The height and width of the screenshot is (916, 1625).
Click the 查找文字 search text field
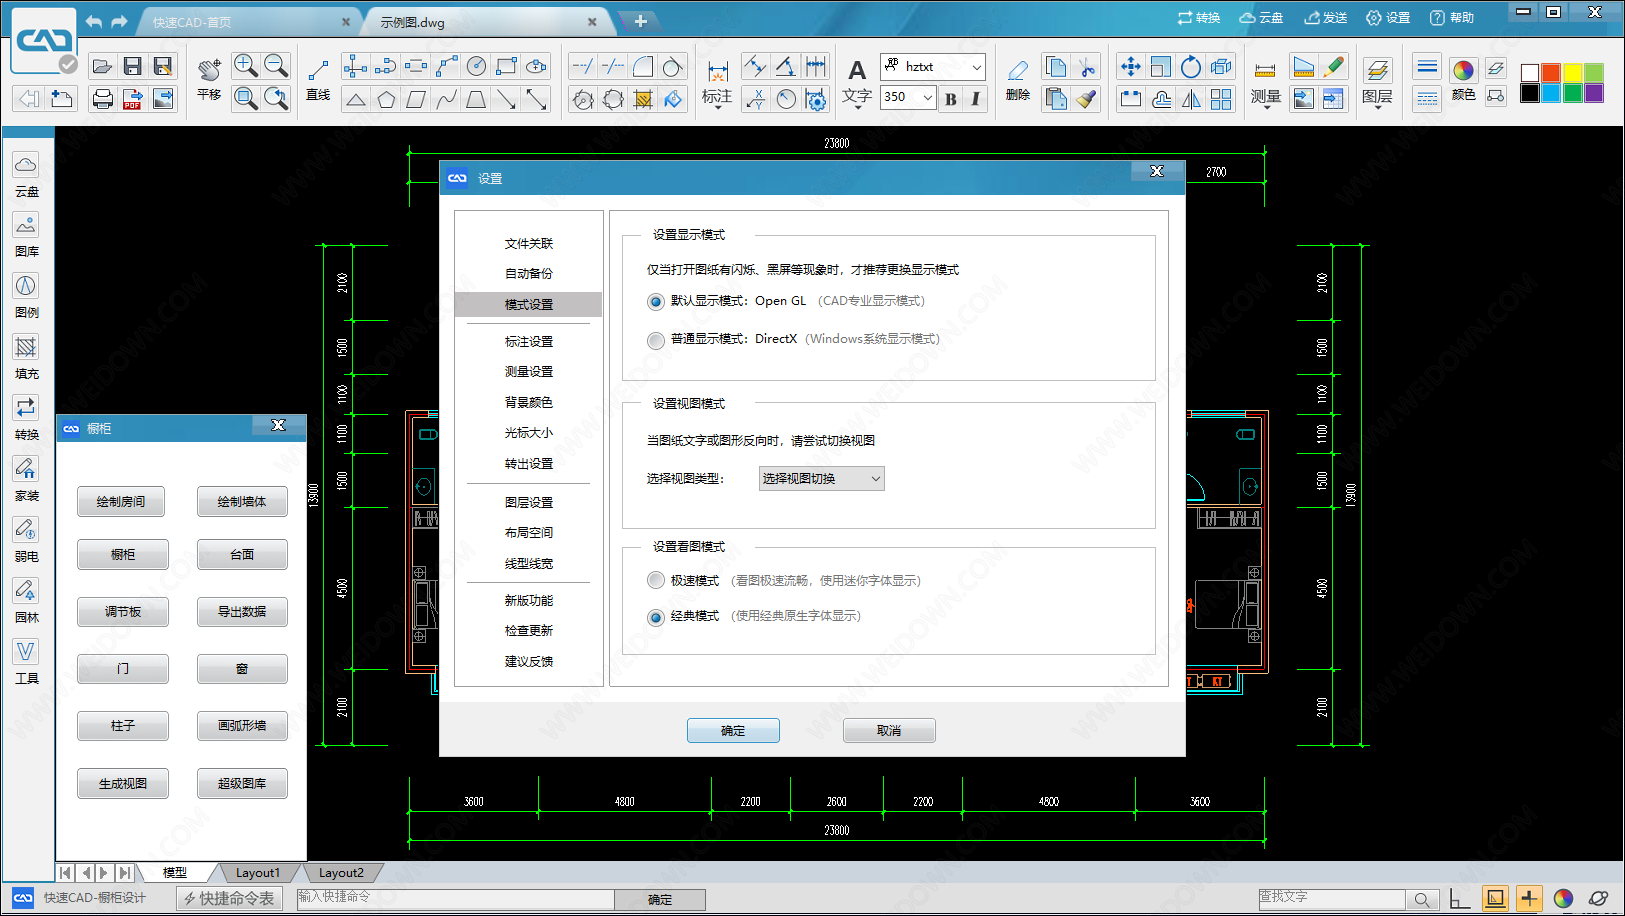click(1331, 899)
